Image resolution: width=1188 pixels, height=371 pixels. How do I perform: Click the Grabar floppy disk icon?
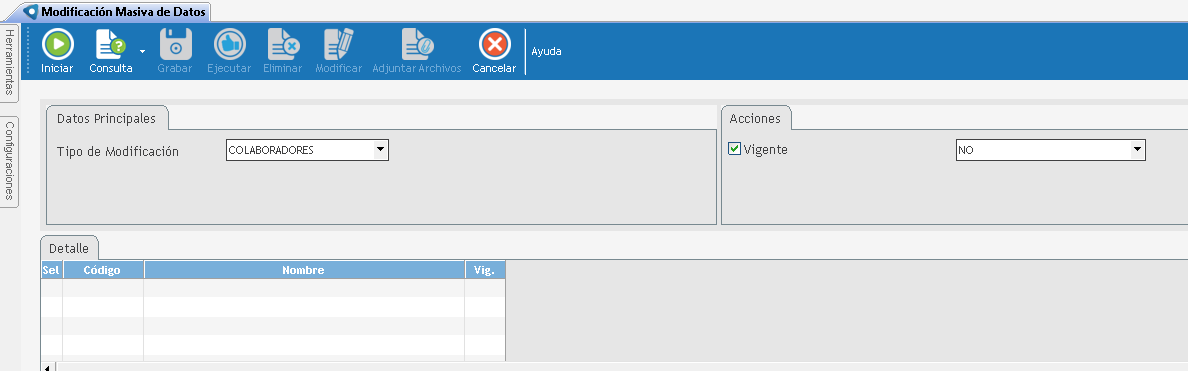click(x=176, y=44)
